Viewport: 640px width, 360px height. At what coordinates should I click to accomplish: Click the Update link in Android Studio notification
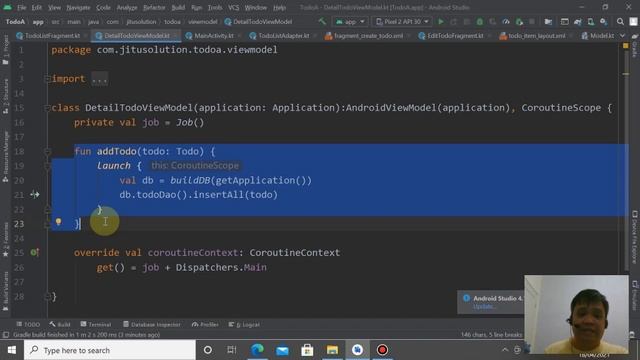pos(483,307)
